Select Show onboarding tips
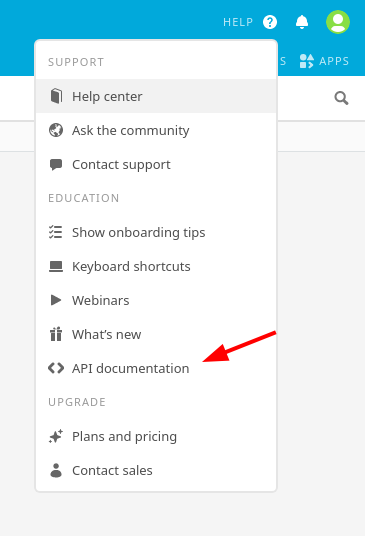Viewport: 365px width, 536px height. (156, 232)
